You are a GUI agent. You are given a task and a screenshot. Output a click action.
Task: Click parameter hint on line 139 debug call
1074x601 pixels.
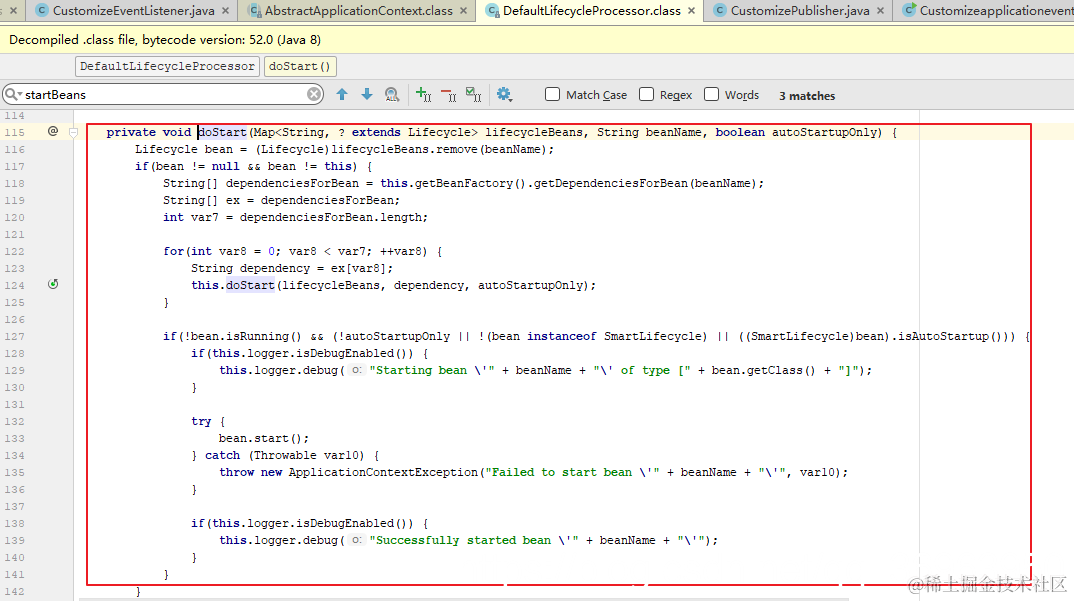coord(356,540)
